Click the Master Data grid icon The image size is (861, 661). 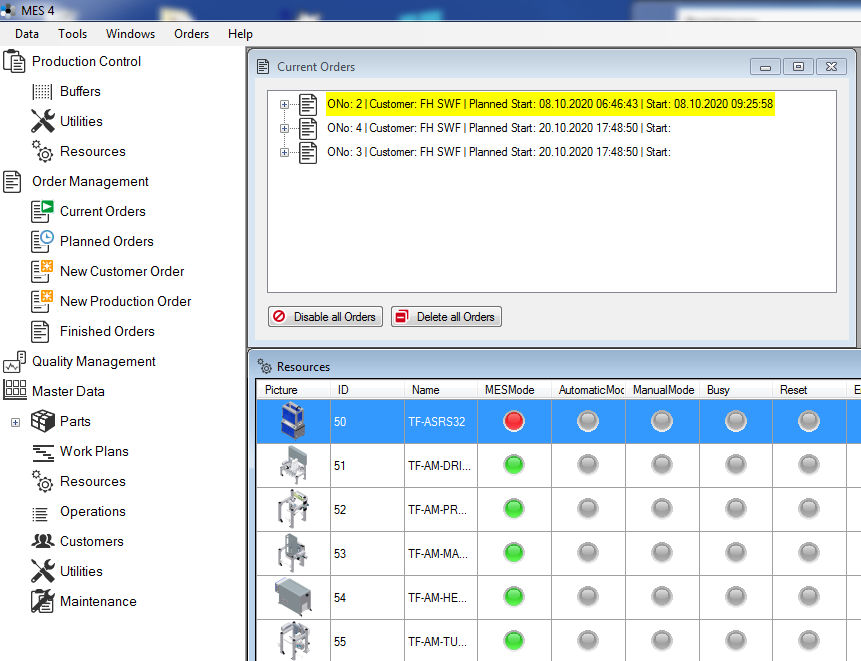(x=15, y=389)
